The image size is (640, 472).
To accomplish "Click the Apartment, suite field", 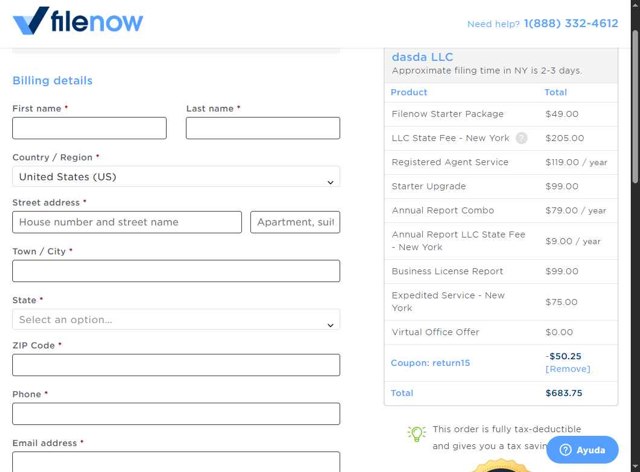I will coord(295,222).
